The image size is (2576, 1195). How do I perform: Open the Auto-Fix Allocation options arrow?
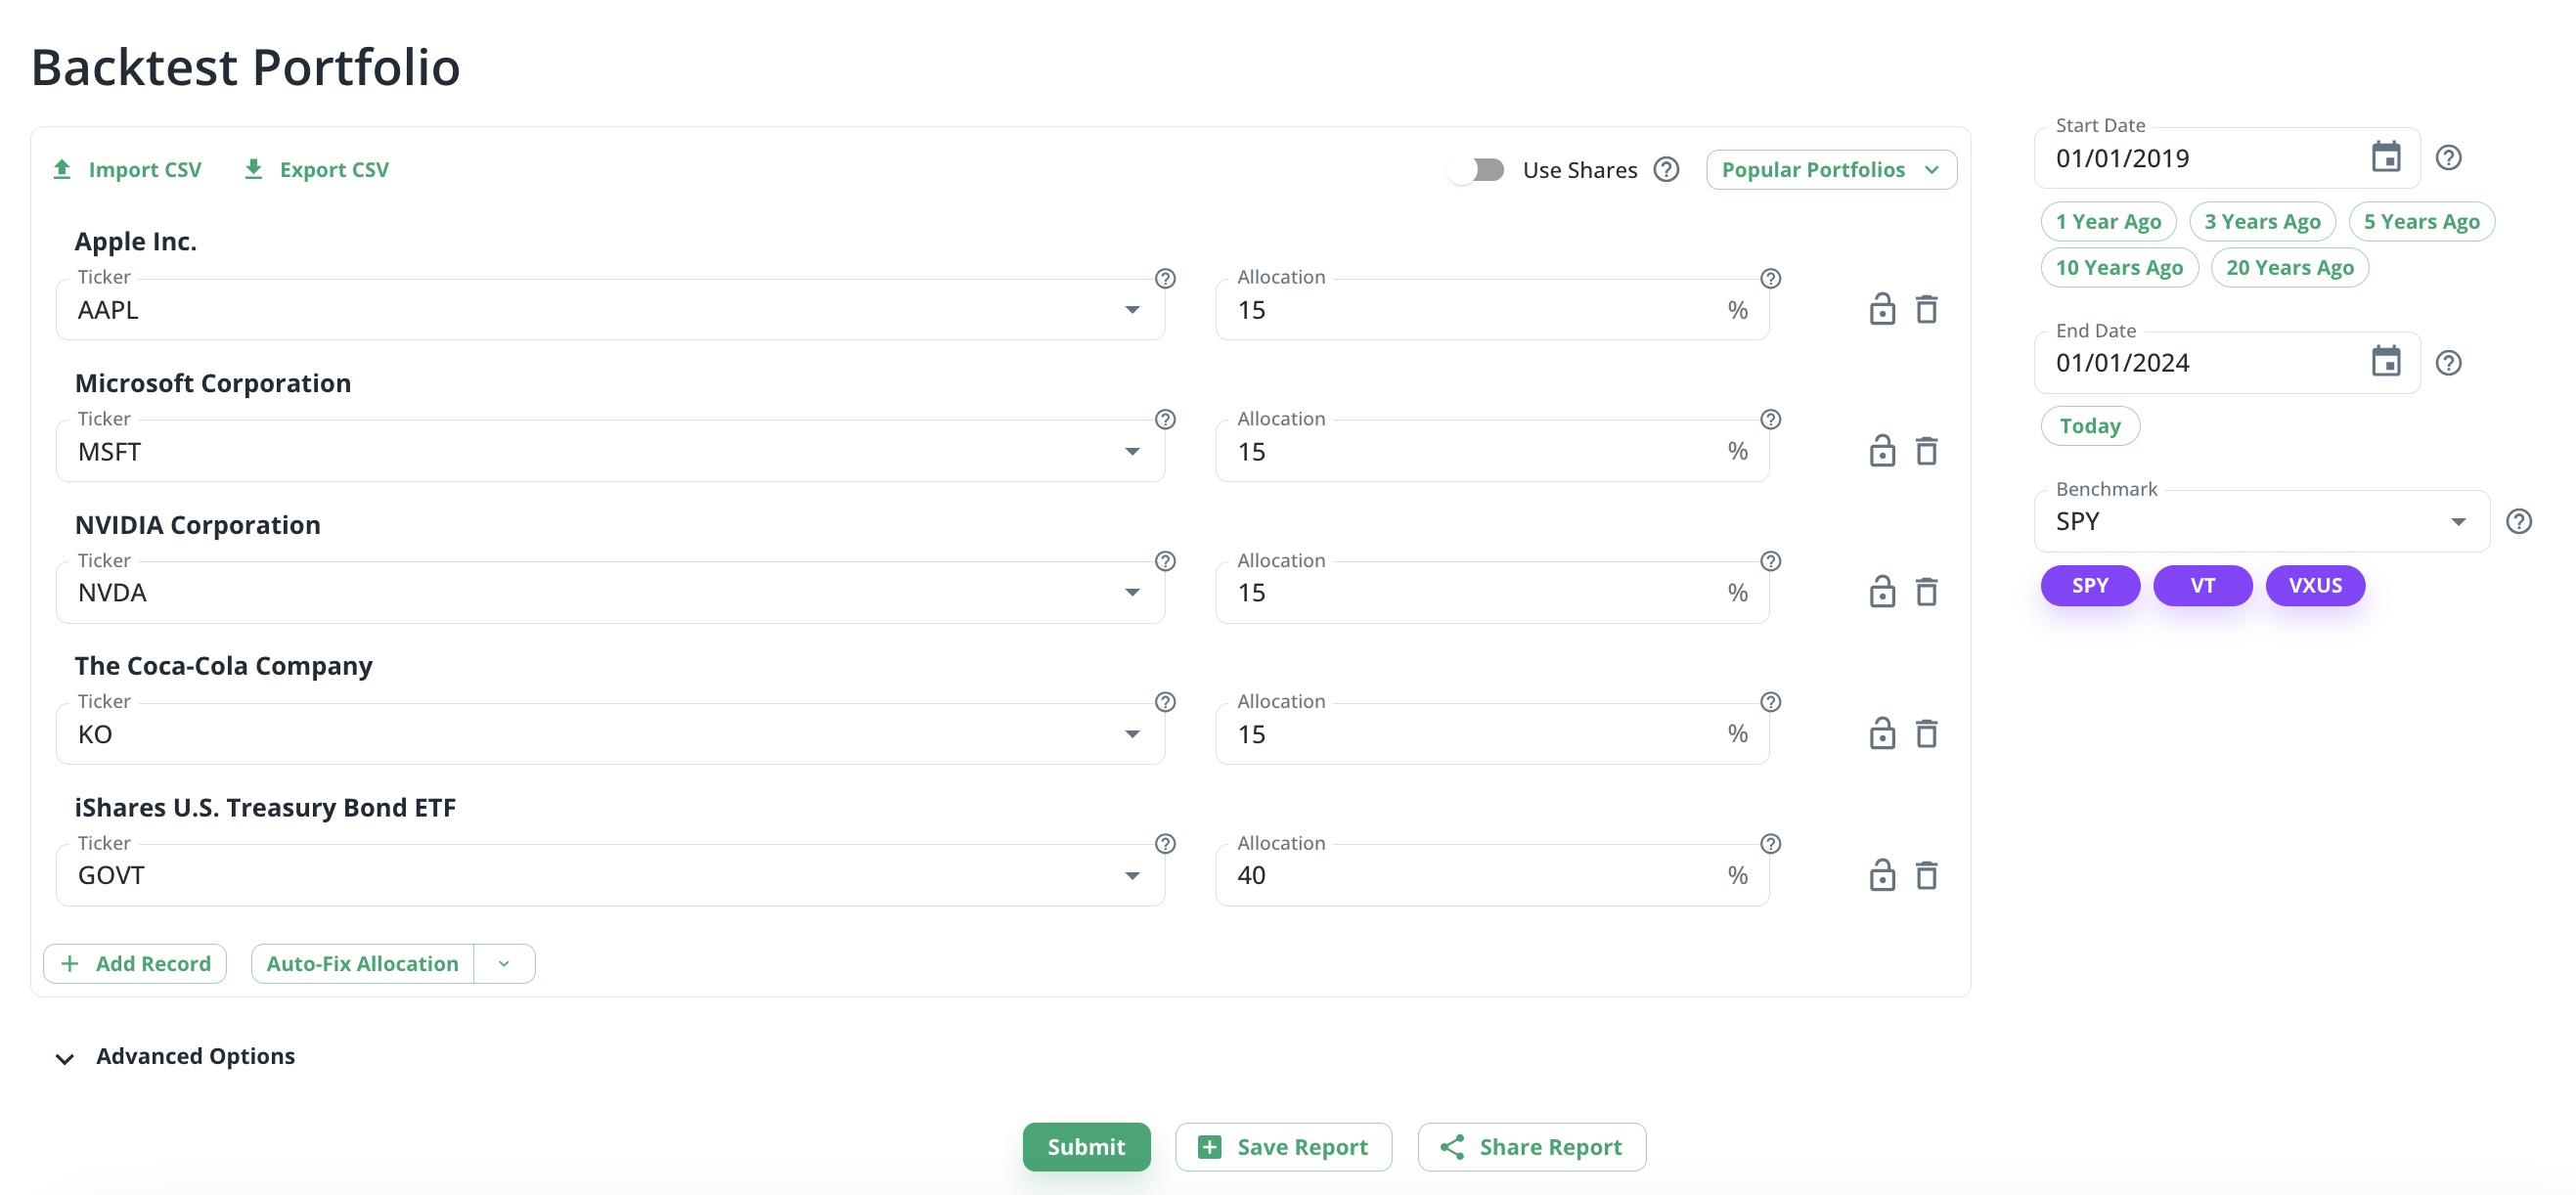(x=504, y=964)
